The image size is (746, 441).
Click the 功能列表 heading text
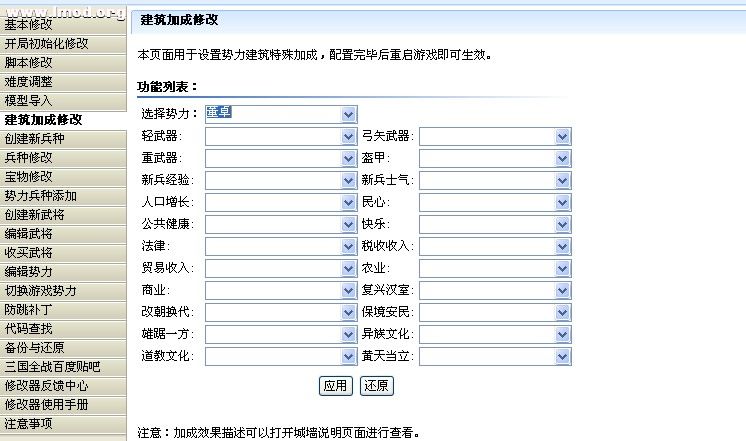[167, 87]
